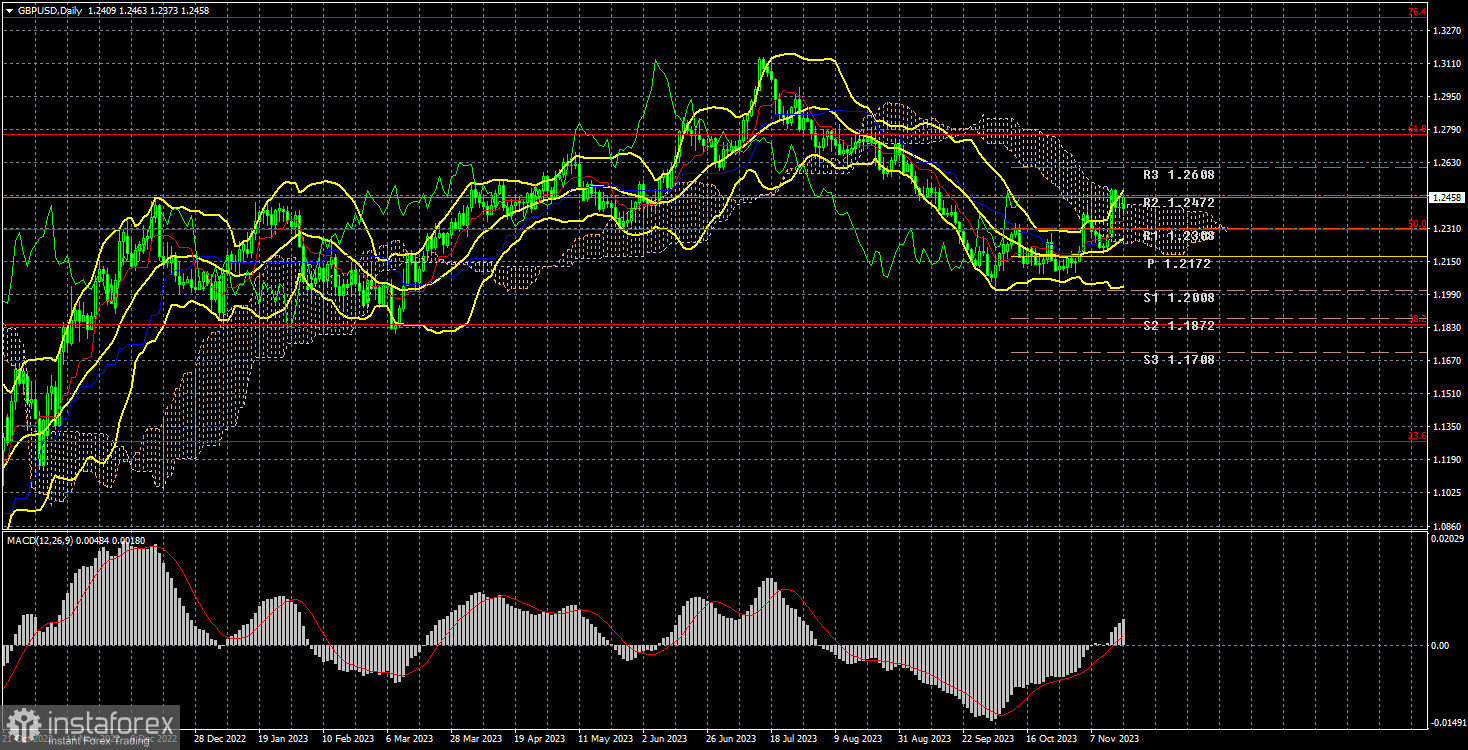Click the 1.0860 price axis value

1447,525
